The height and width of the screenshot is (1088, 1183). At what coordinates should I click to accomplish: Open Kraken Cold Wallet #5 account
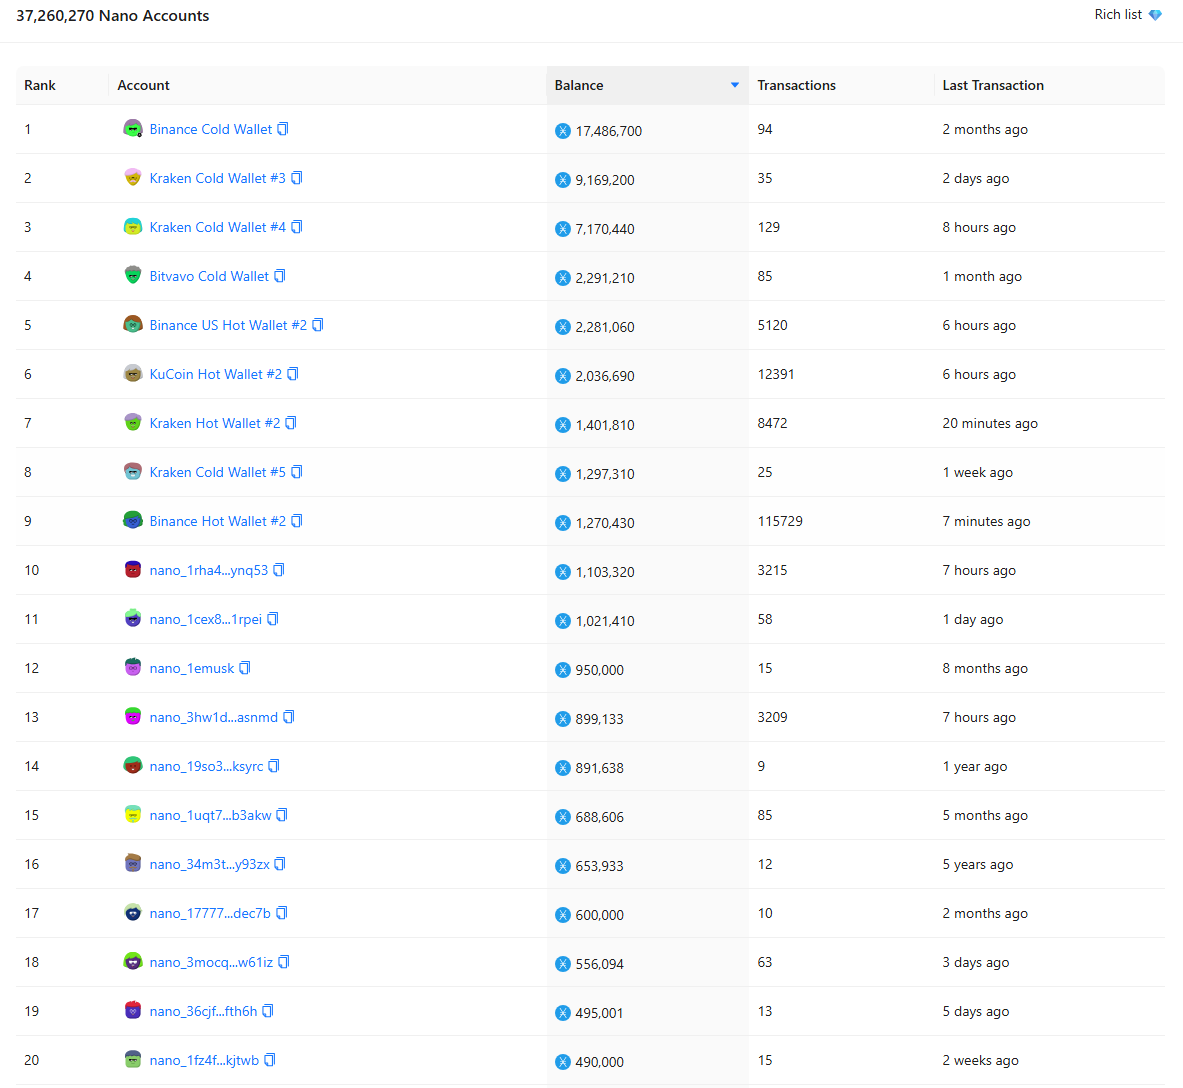point(217,472)
